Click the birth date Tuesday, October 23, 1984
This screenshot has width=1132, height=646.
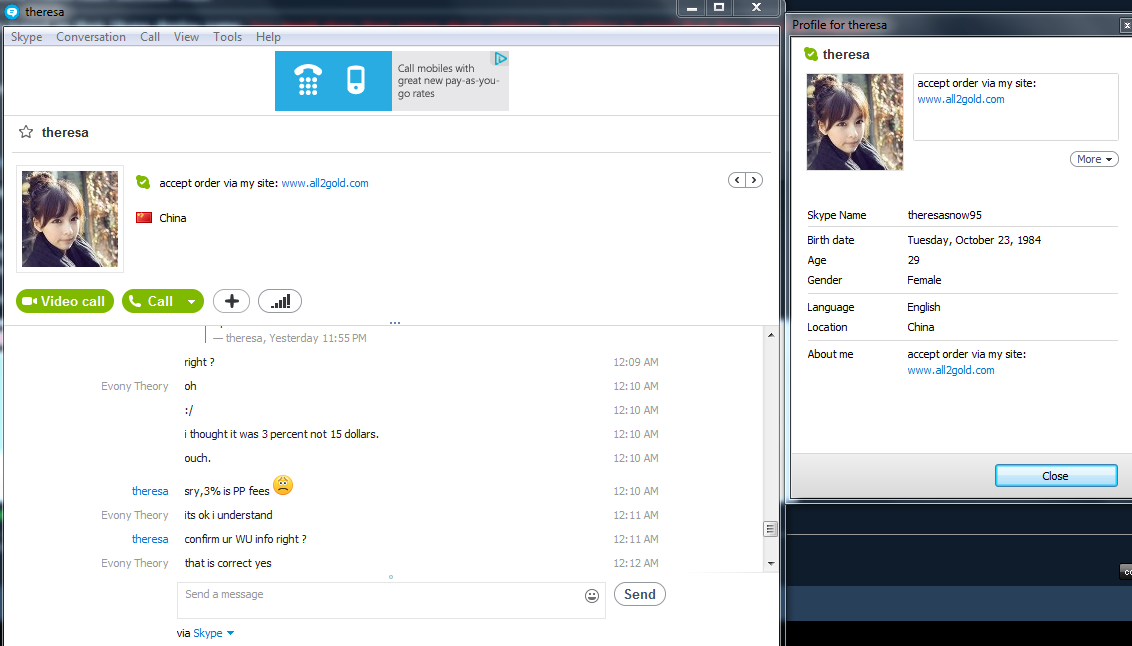tap(974, 240)
